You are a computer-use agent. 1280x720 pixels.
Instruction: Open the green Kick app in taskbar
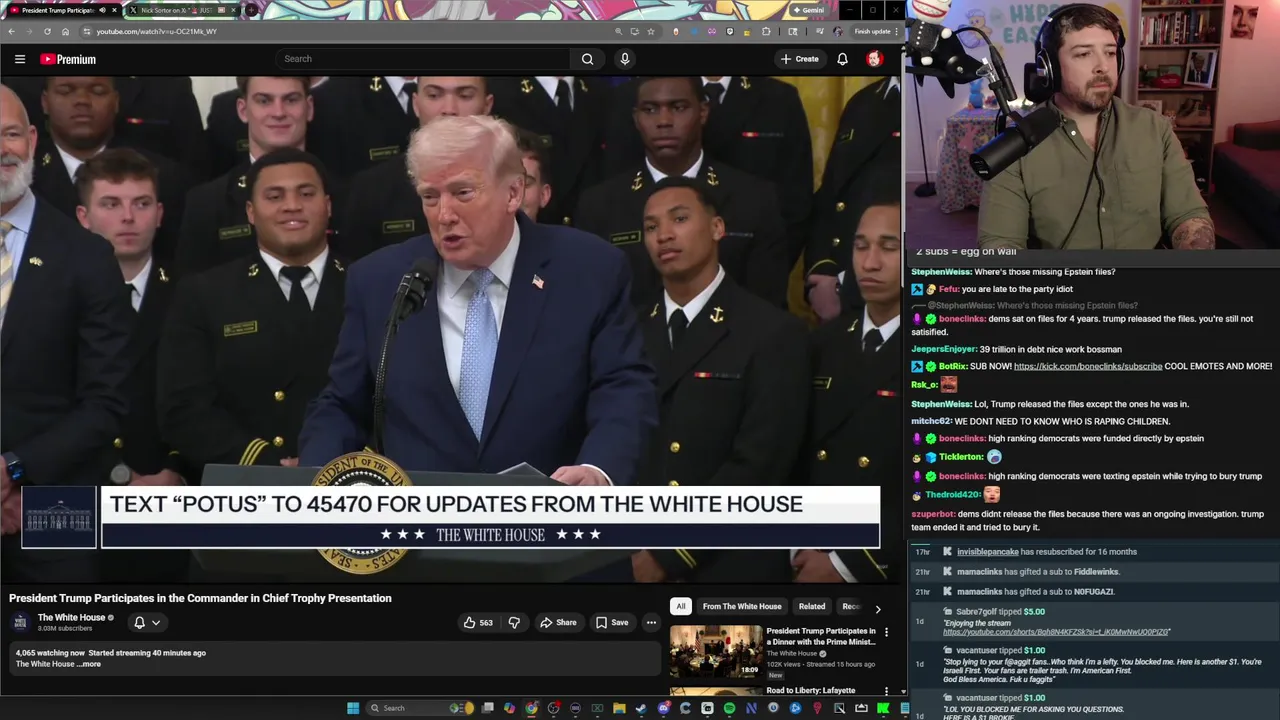point(883,708)
